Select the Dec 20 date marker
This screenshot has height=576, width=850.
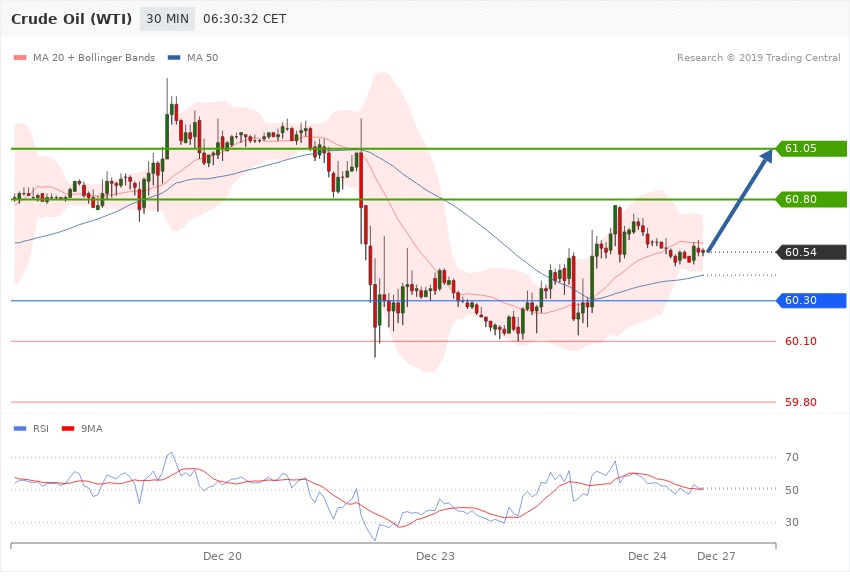pyautogui.click(x=222, y=555)
